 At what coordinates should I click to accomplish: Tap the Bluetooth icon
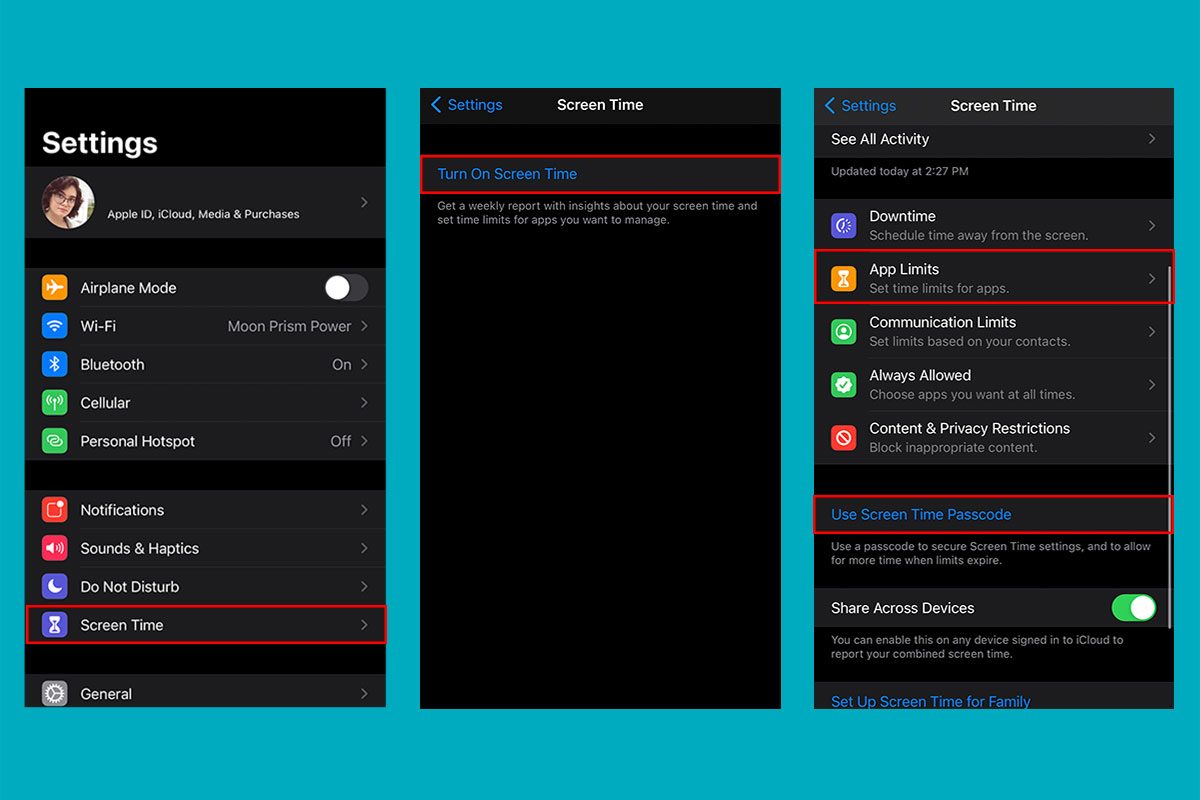pyautogui.click(x=56, y=364)
